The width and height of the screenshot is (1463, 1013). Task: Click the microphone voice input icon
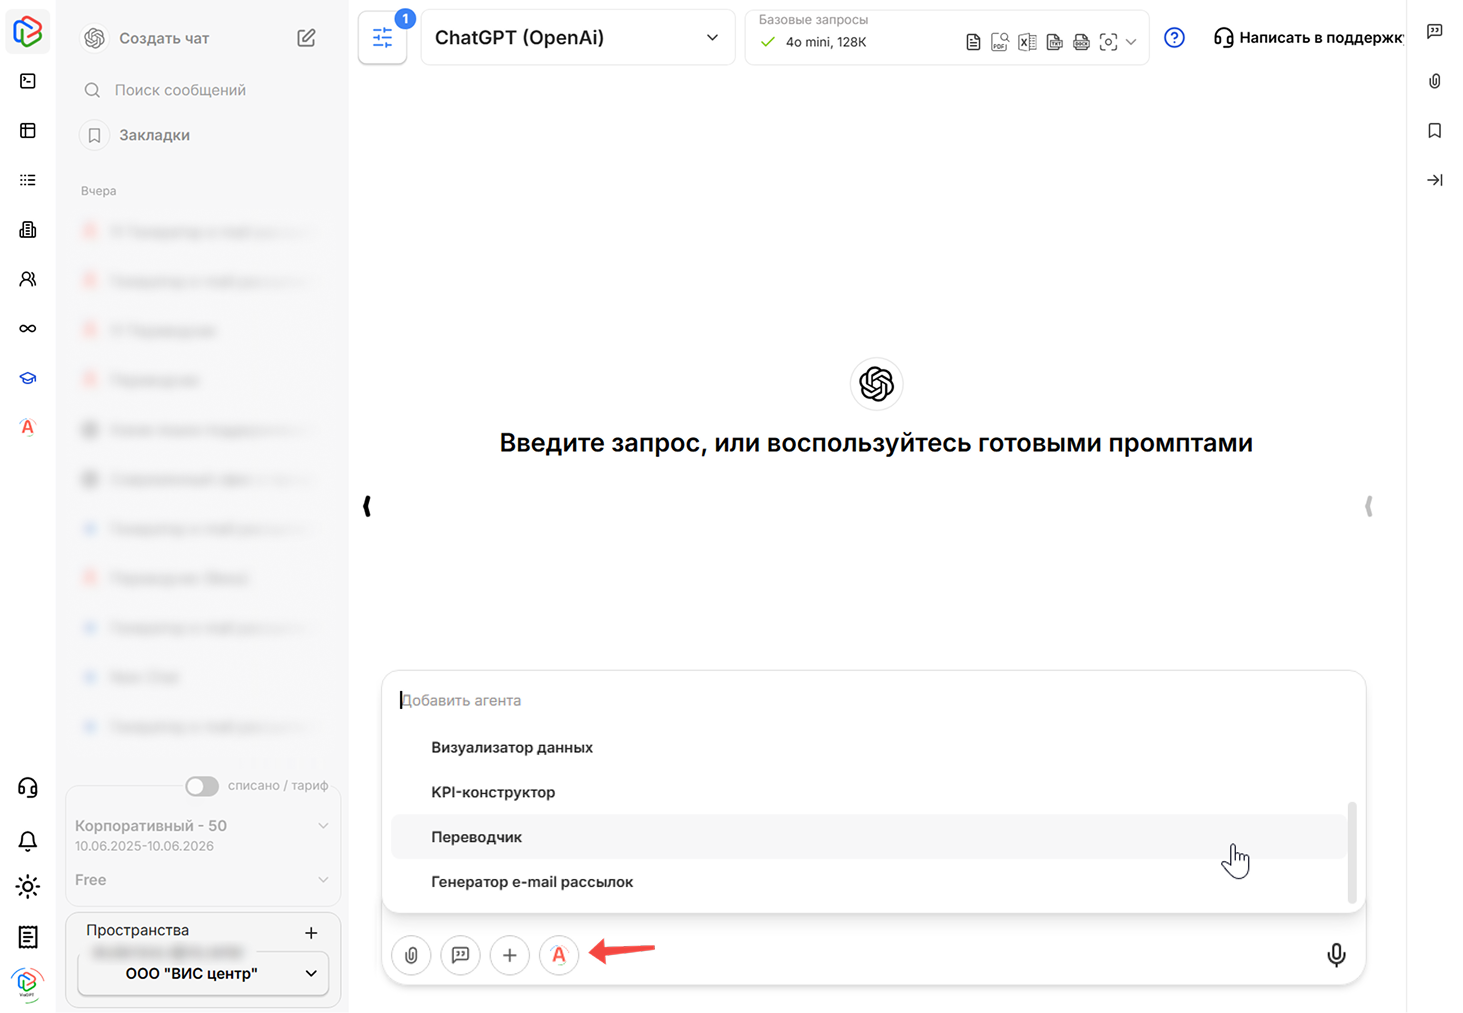(1335, 955)
